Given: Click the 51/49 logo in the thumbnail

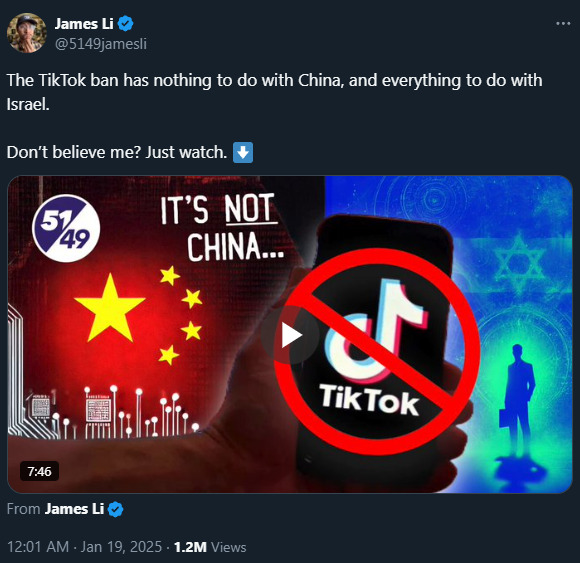Looking at the screenshot, I should point(66,228).
